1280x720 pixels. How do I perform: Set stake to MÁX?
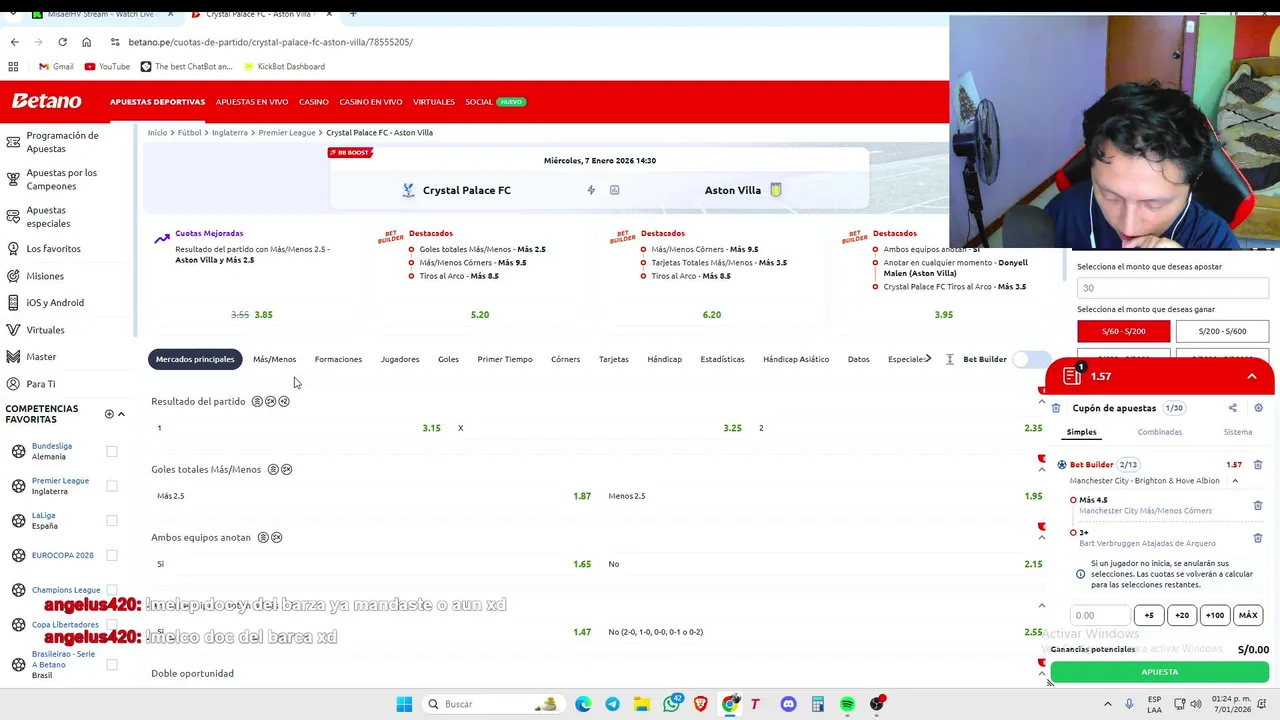(1248, 616)
